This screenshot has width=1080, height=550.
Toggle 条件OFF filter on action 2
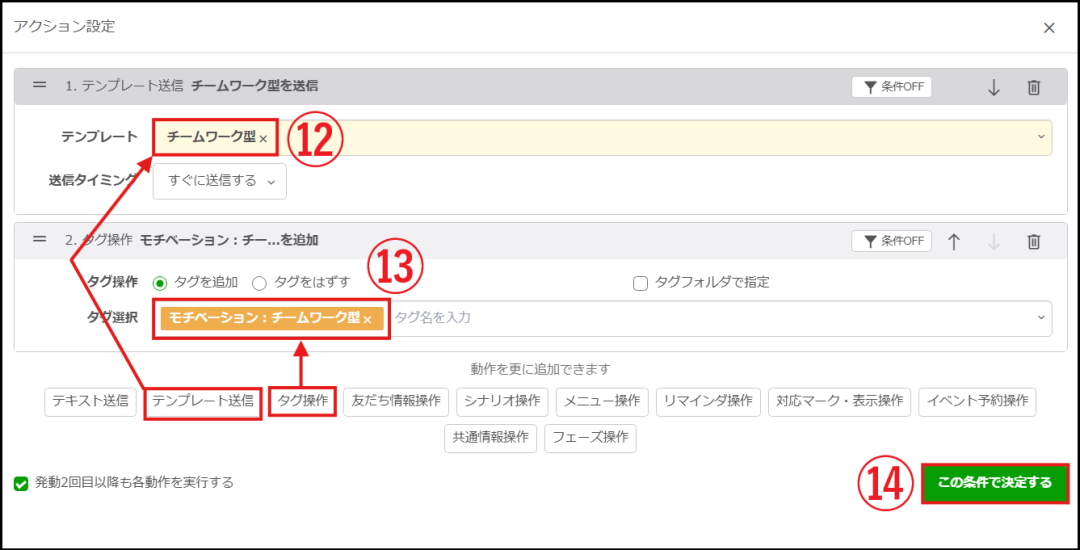892,241
